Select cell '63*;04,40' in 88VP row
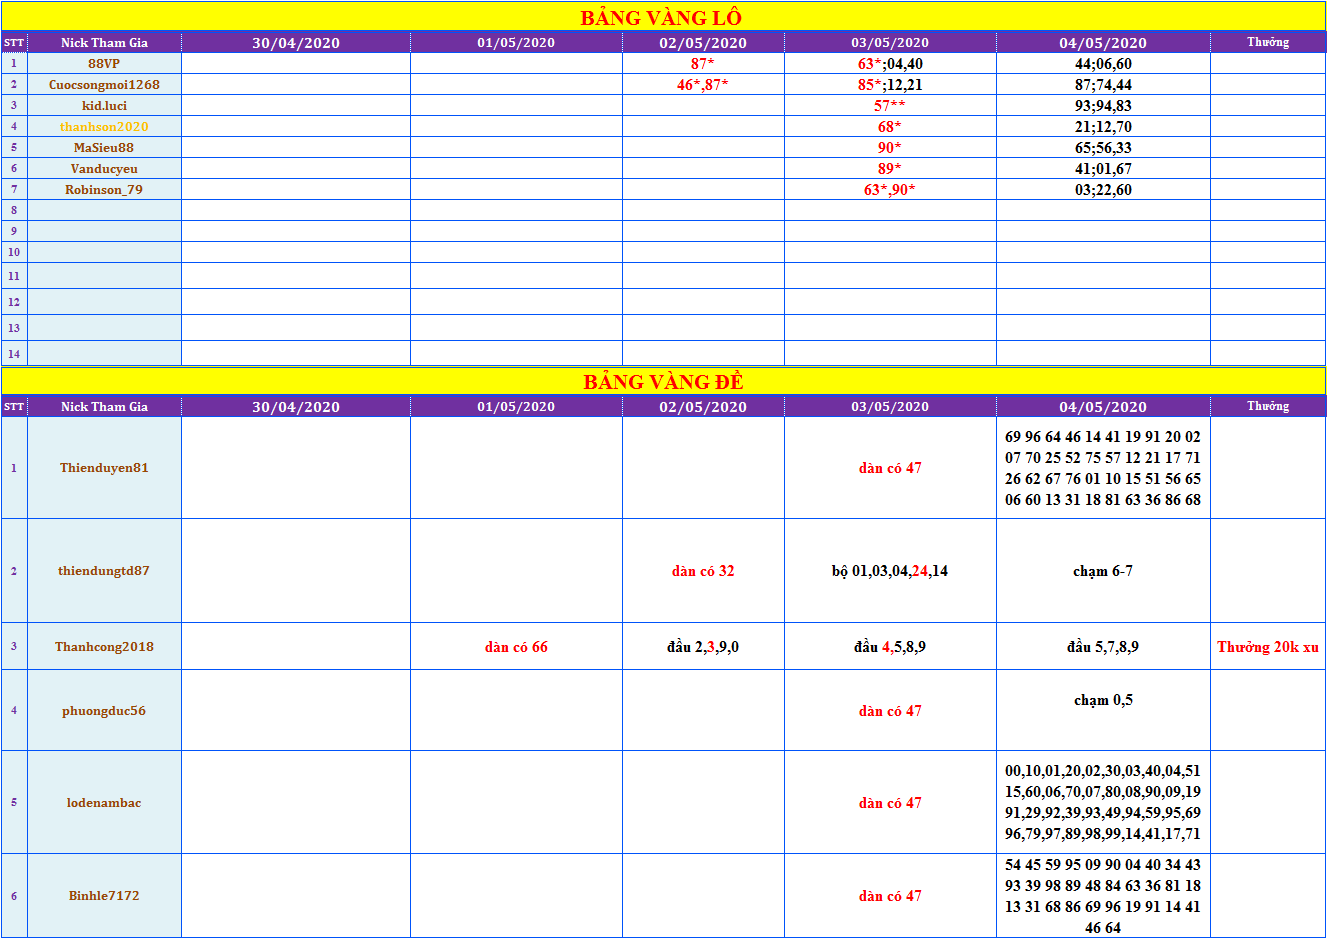1327x938 pixels. 890,63
